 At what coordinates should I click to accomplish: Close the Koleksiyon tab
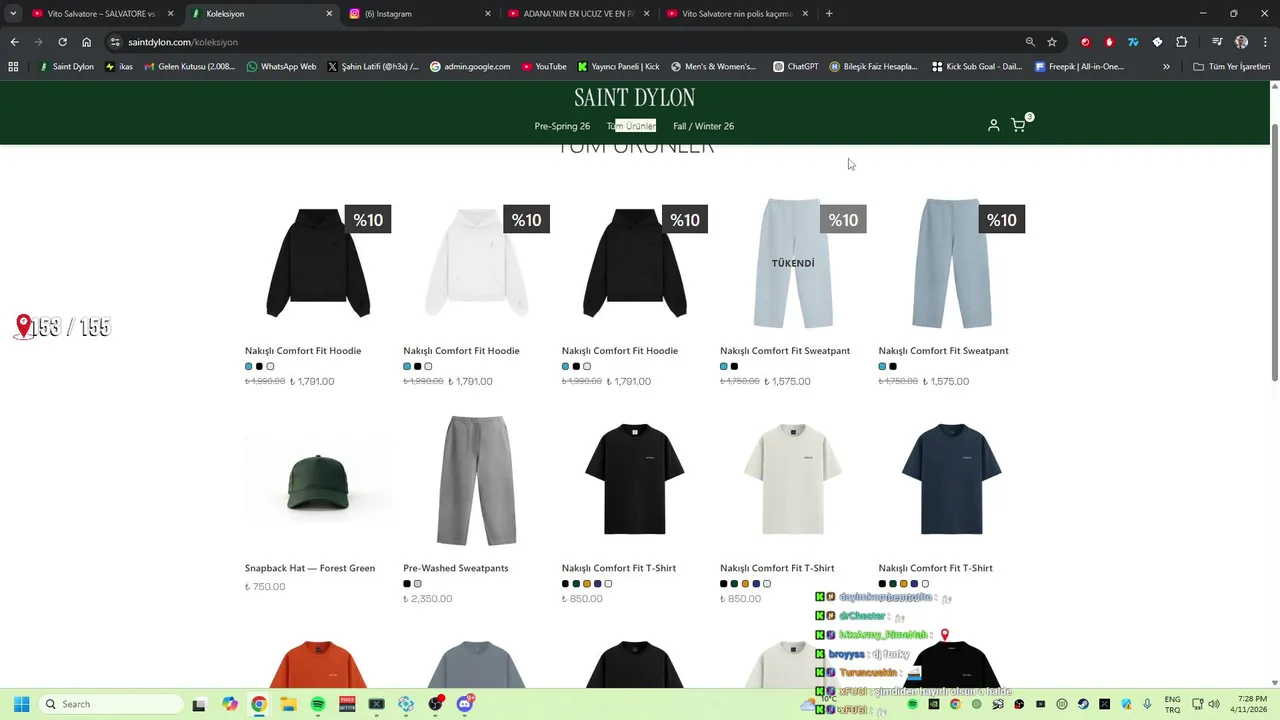pos(329,14)
